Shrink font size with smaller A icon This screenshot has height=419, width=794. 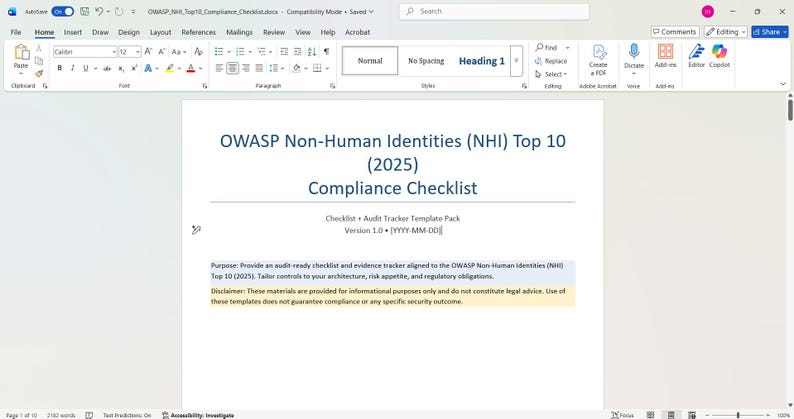tap(162, 52)
